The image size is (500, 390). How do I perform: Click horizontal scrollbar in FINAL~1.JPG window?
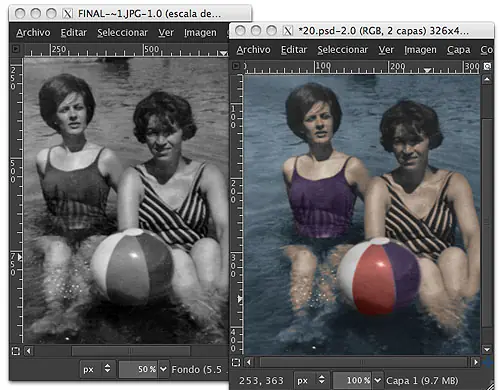[131, 351]
